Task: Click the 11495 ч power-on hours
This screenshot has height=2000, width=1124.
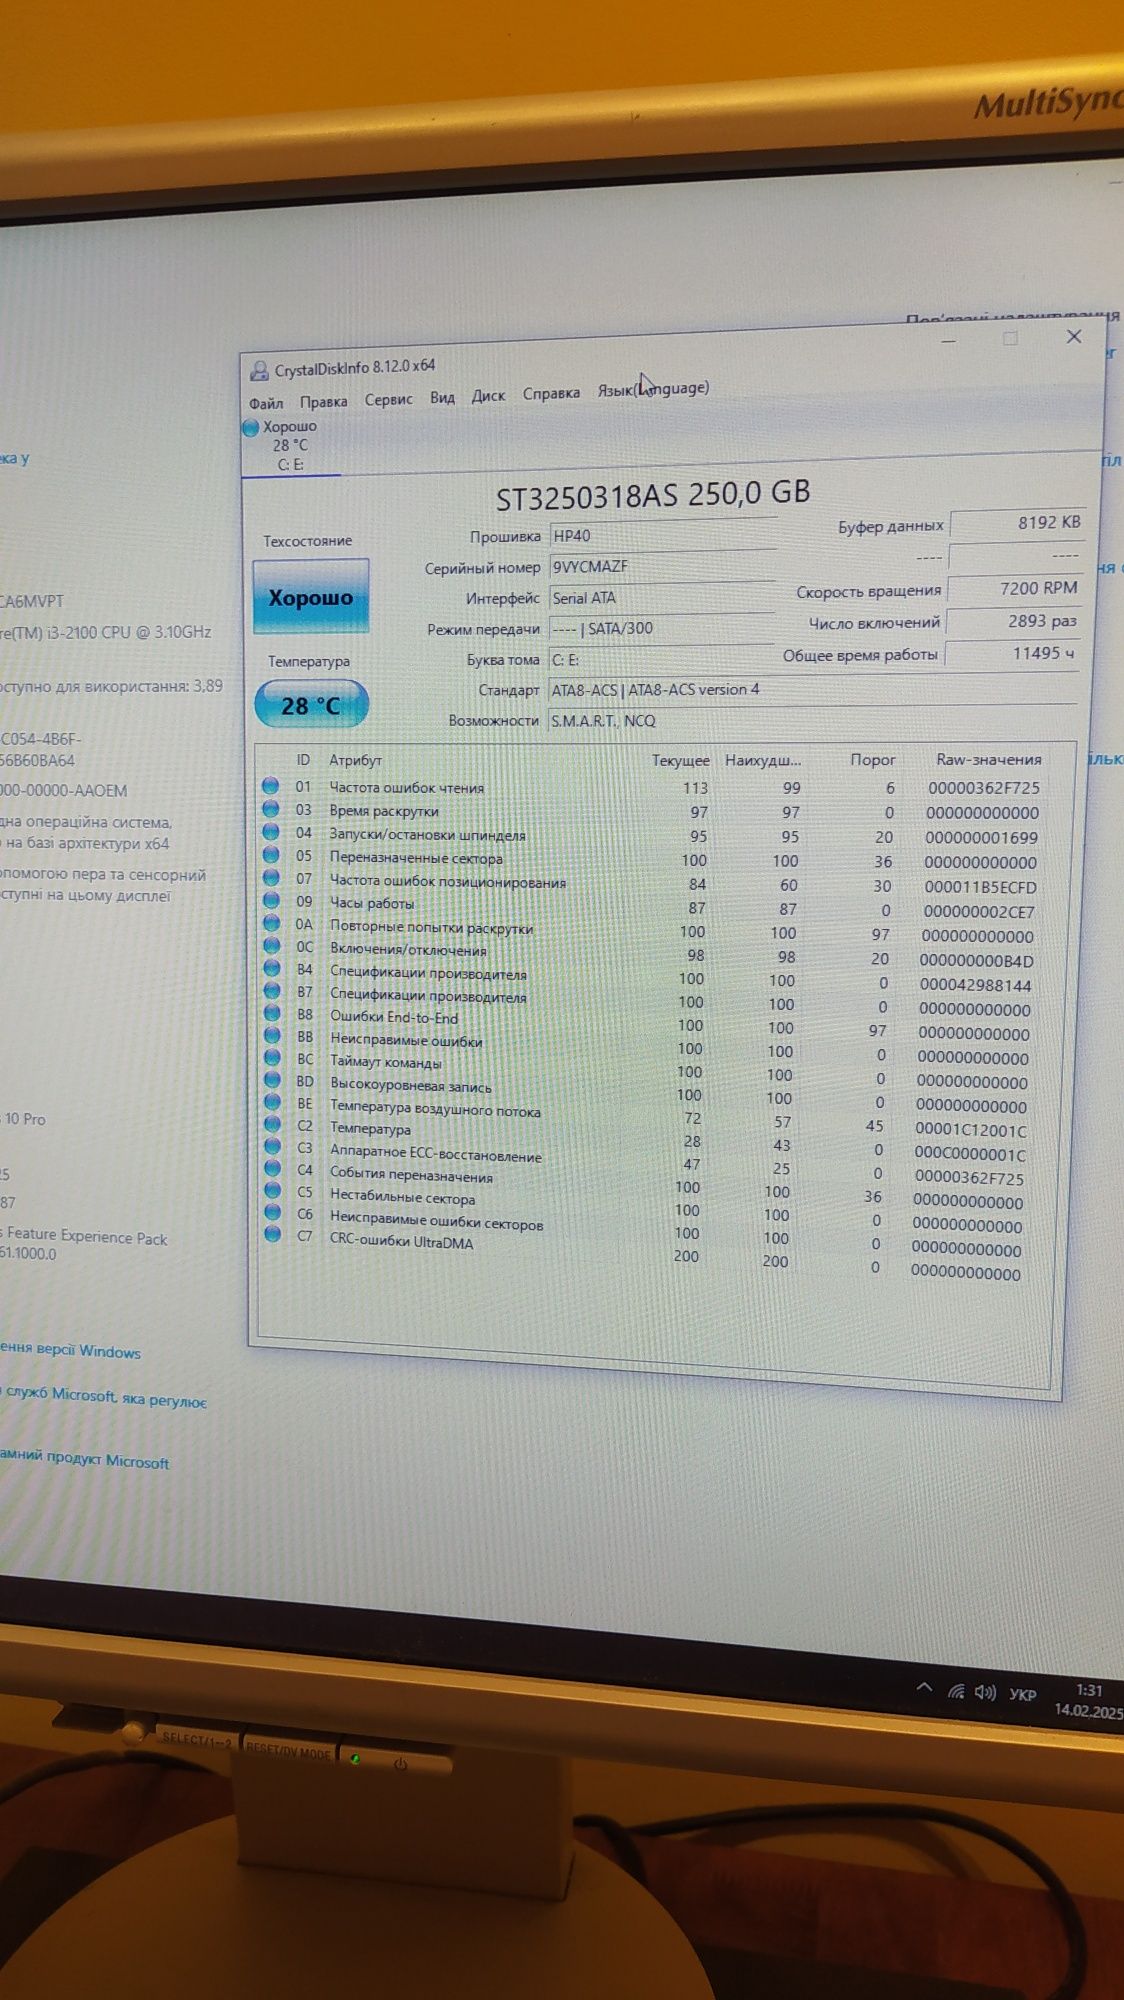Action: tap(1013, 653)
